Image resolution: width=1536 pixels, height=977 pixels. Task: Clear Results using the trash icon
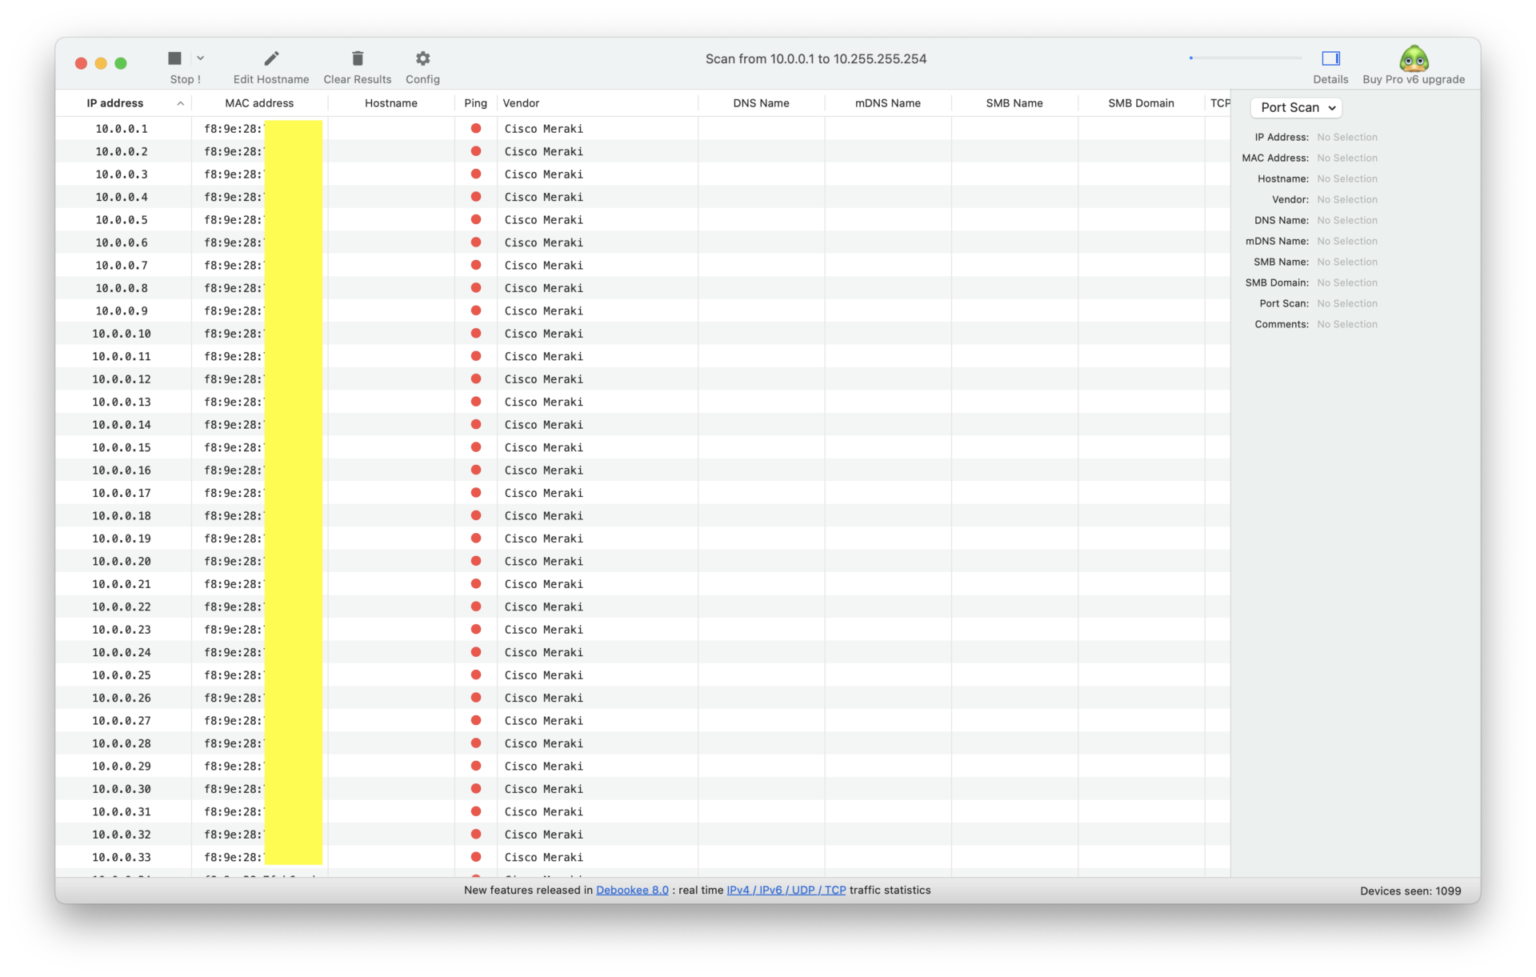point(357,59)
